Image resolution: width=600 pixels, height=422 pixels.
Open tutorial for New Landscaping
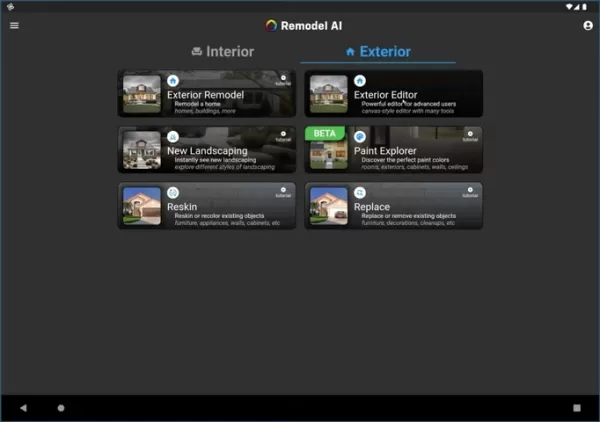pos(283,136)
